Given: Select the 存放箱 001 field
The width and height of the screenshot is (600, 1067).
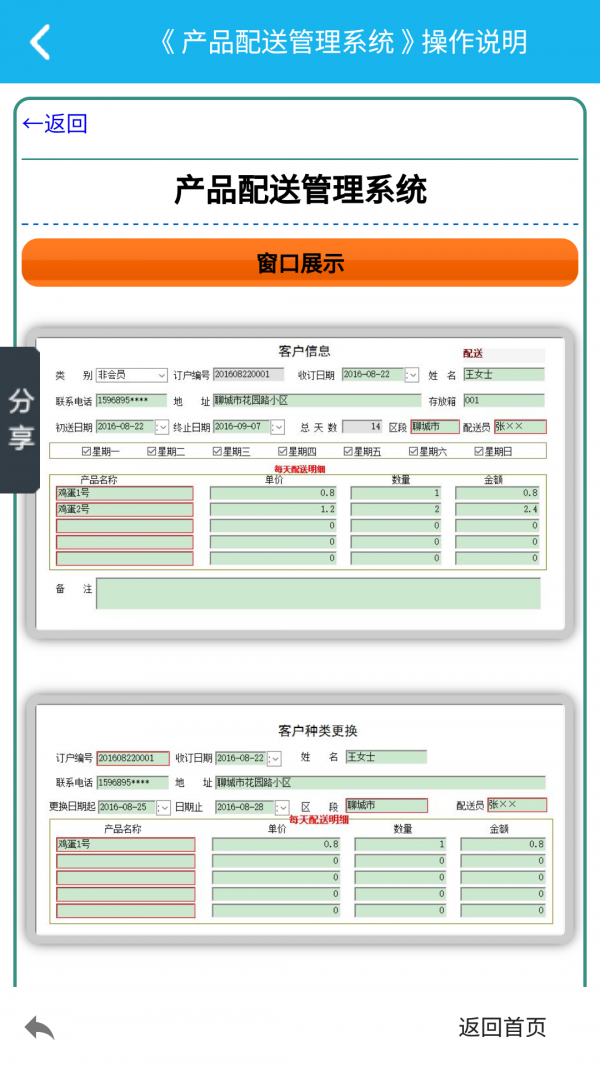Looking at the screenshot, I should pos(504,400).
